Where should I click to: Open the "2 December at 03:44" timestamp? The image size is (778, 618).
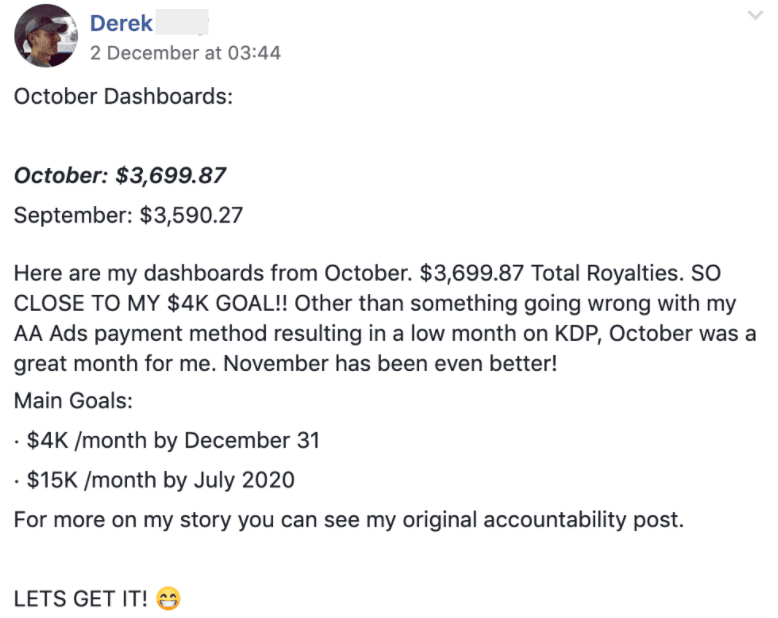point(185,53)
